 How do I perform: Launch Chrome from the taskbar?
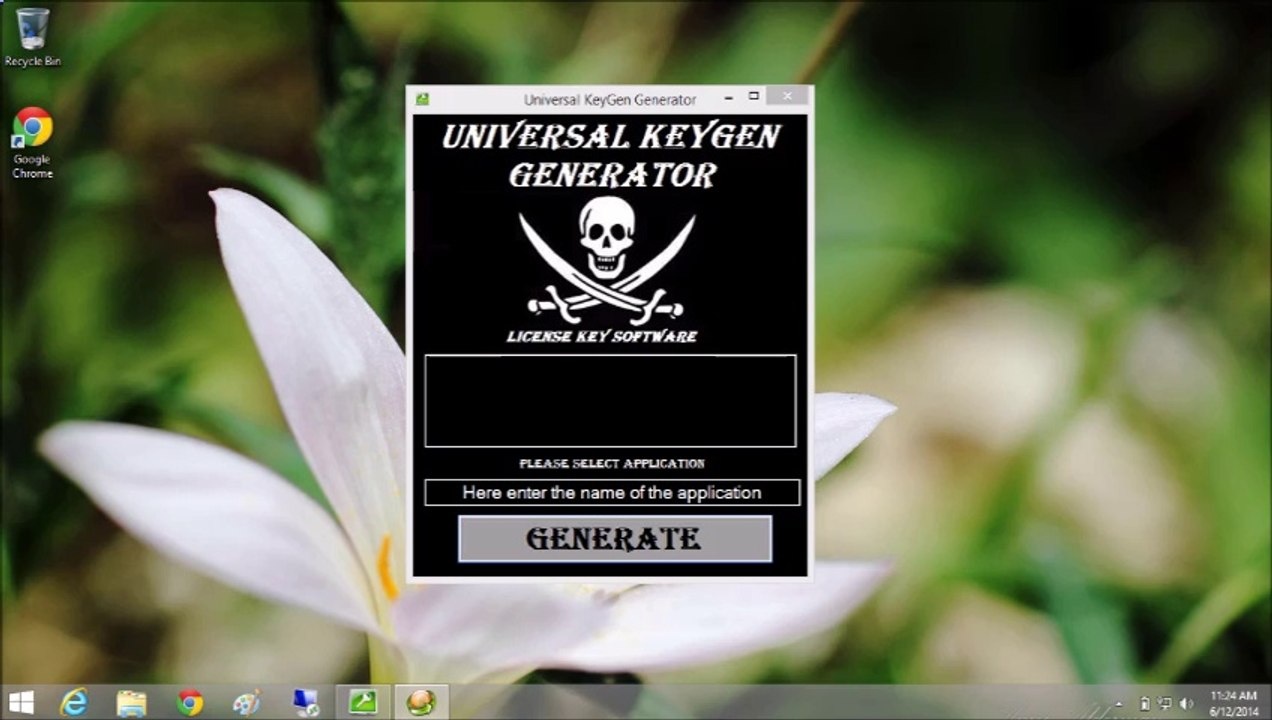tap(190, 703)
